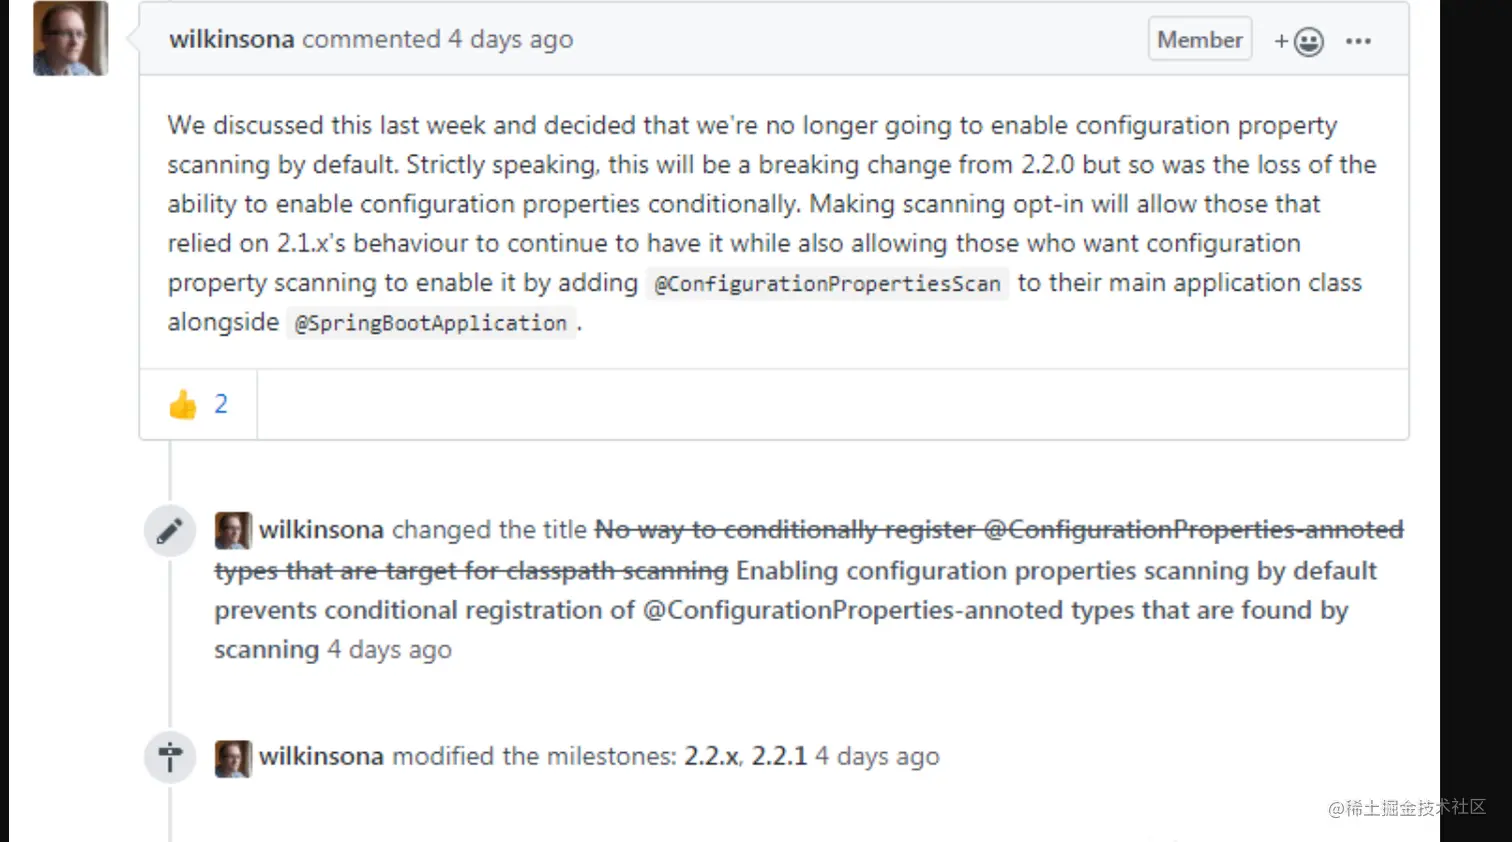The image size is (1512, 842).
Task: Open the add reaction smiley picker
Action: pyautogui.click(x=1298, y=41)
